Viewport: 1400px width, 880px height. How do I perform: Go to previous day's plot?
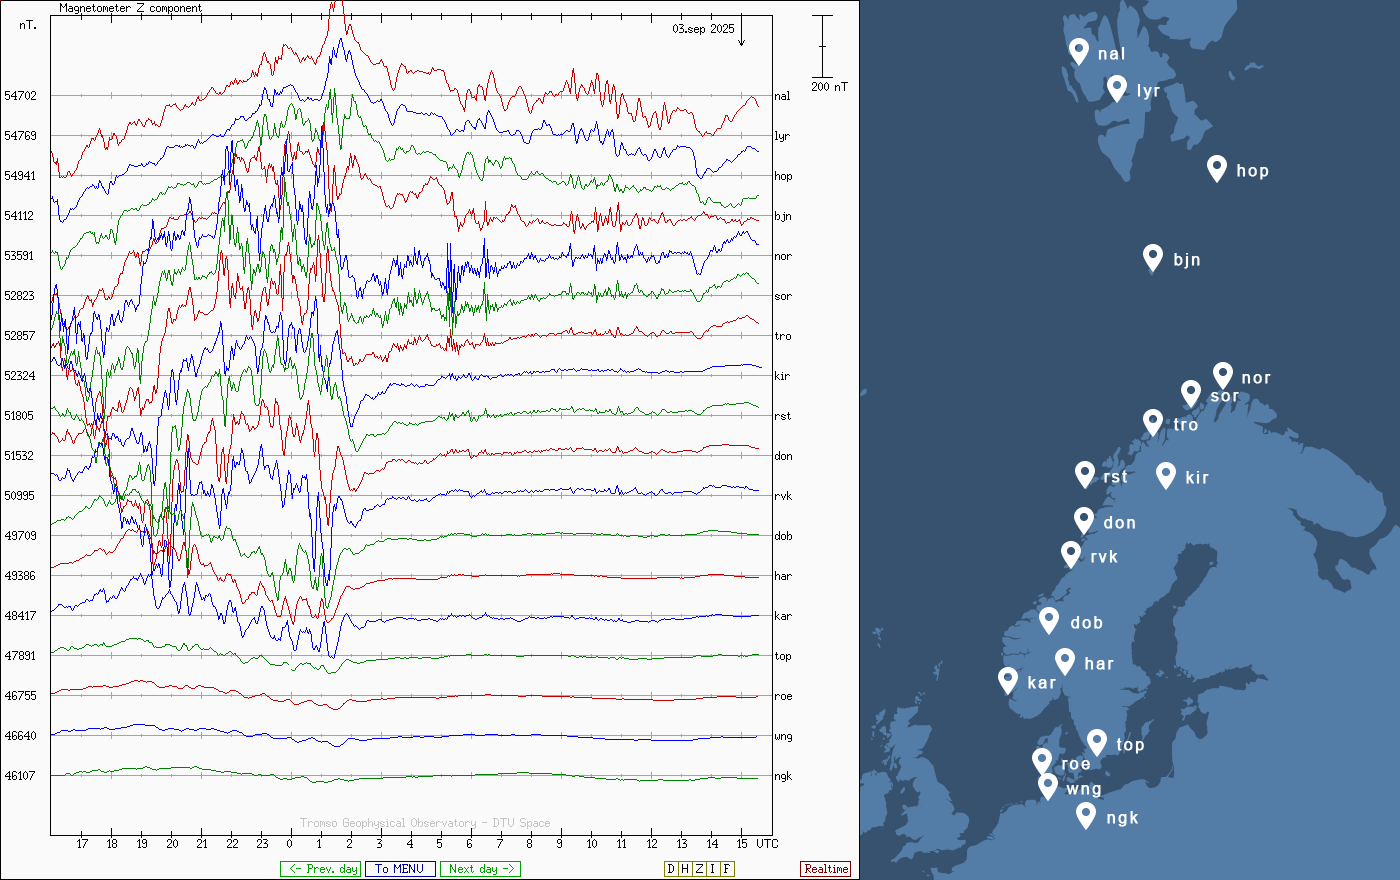(x=320, y=869)
